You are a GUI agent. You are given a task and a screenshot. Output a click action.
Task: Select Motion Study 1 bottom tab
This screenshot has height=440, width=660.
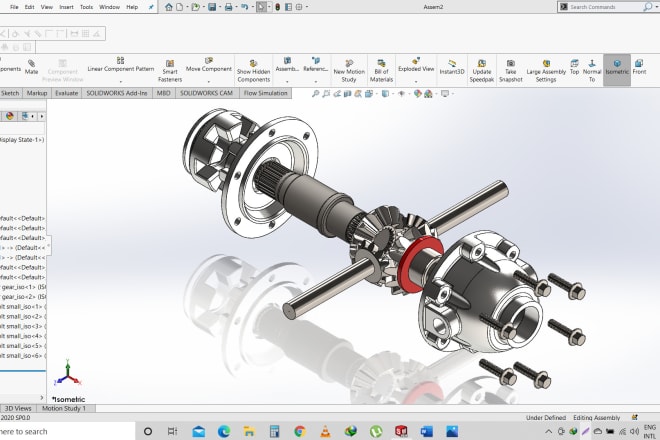pos(64,408)
